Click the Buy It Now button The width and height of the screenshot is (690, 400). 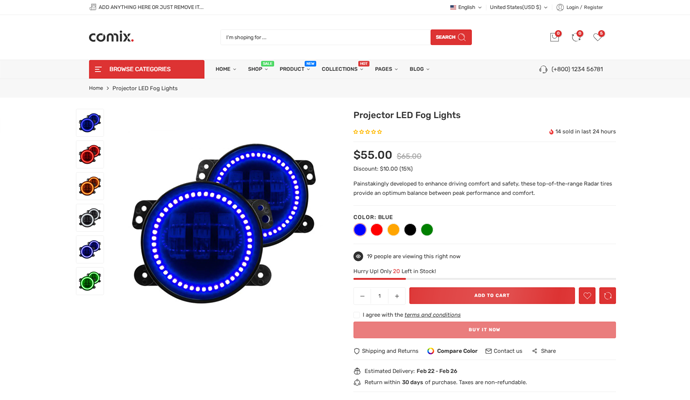(484, 330)
